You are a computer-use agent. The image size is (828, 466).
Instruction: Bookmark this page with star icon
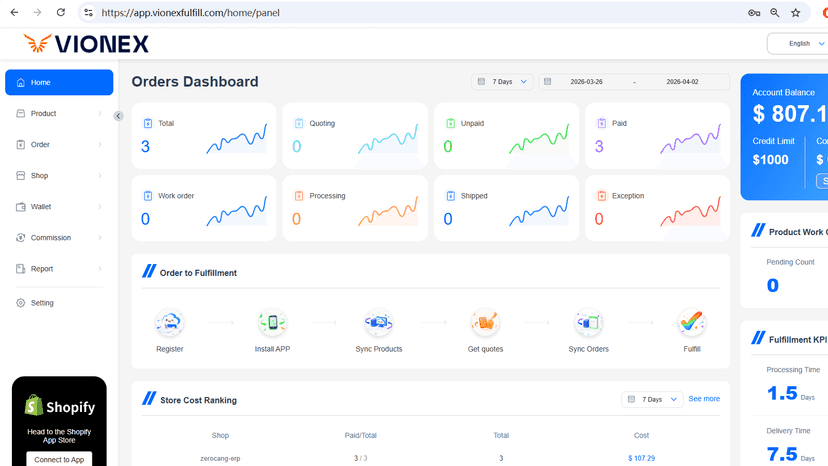click(795, 13)
